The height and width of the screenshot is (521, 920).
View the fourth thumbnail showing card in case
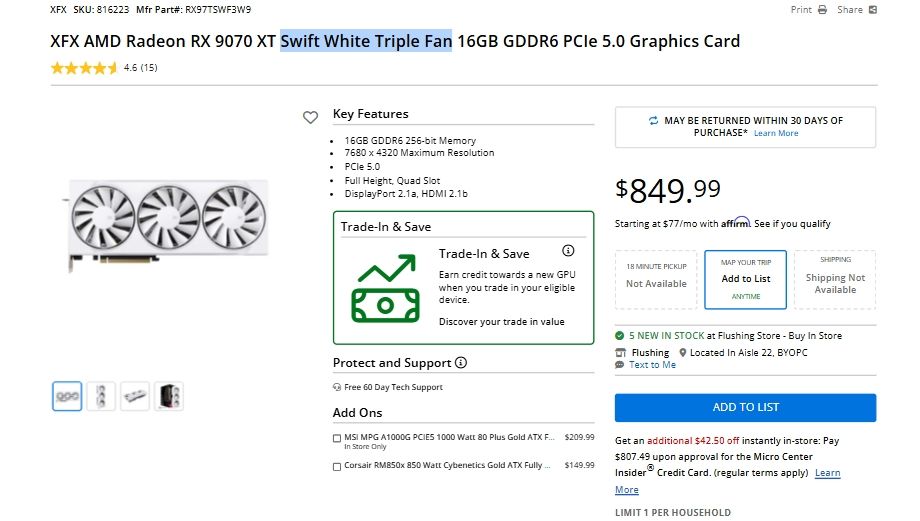169,397
